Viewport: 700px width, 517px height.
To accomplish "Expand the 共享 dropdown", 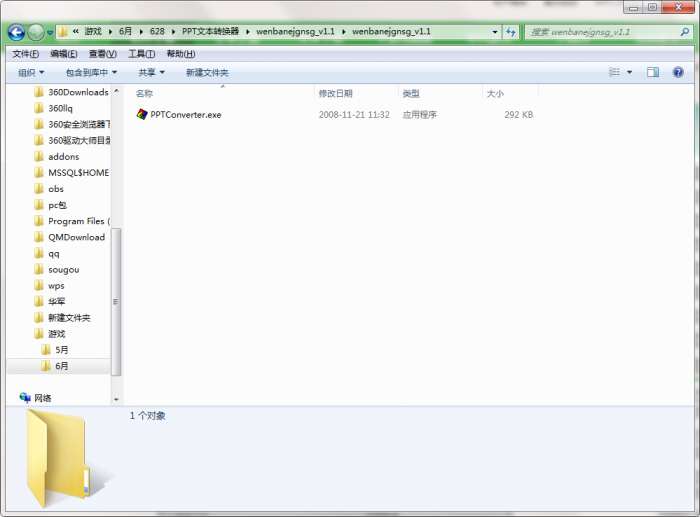I will [151, 72].
